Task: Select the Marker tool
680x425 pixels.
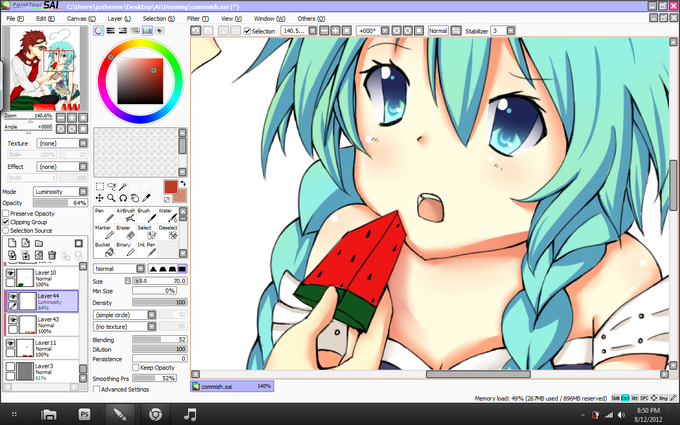Action: tap(104, 232)
